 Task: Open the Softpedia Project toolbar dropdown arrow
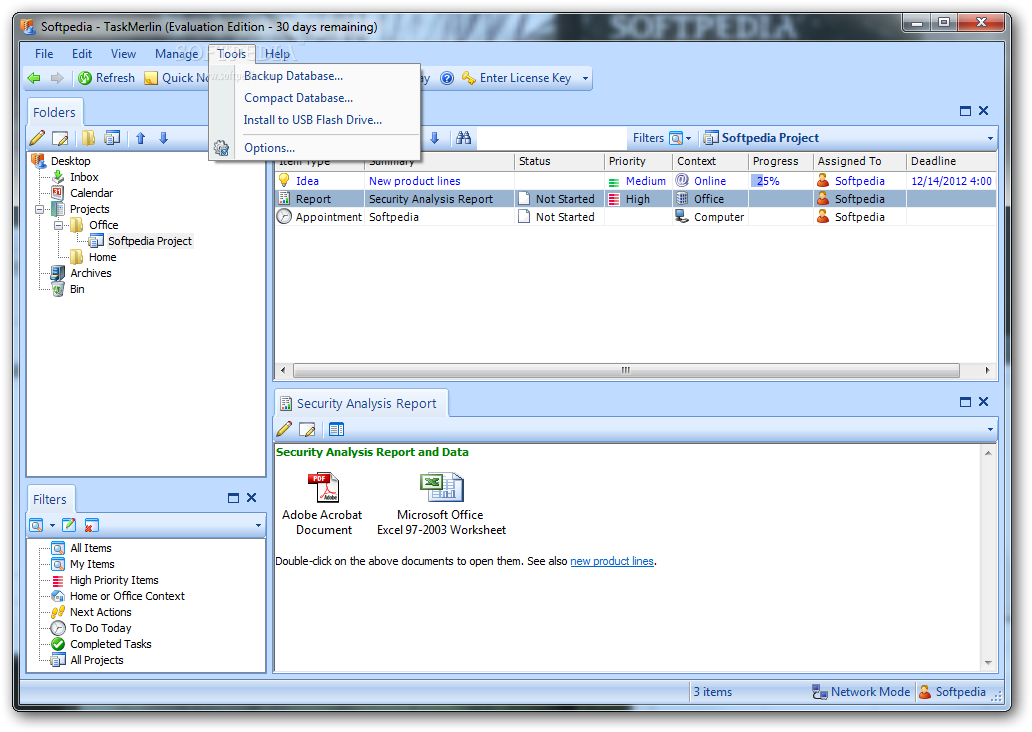[990, 138]
